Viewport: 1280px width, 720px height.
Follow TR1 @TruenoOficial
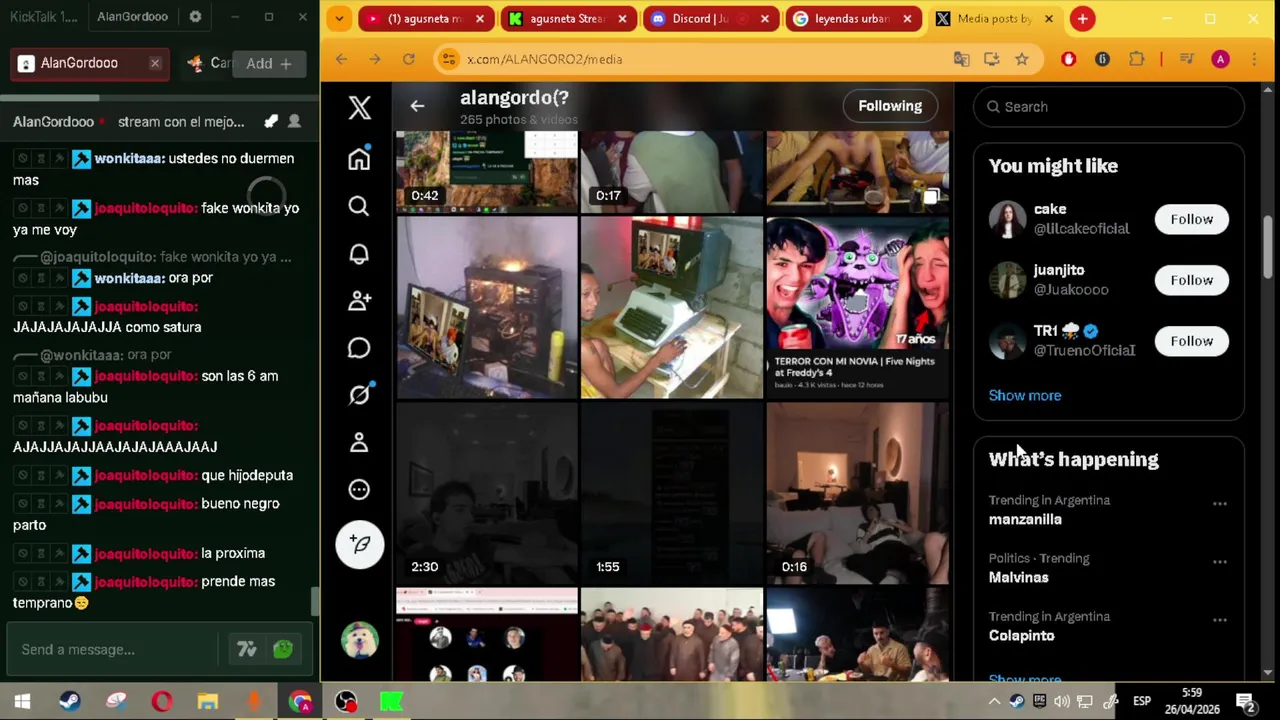click(x=1191, y=341)
